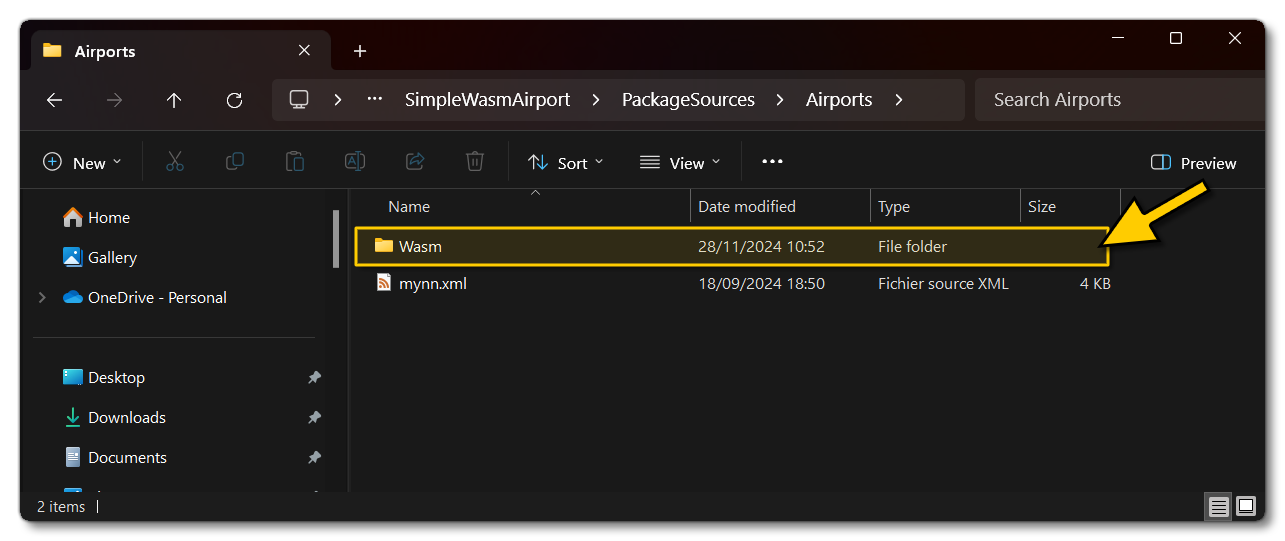Open the New dropdown menu
1285x541 pixels.
[x=82, y=163]
